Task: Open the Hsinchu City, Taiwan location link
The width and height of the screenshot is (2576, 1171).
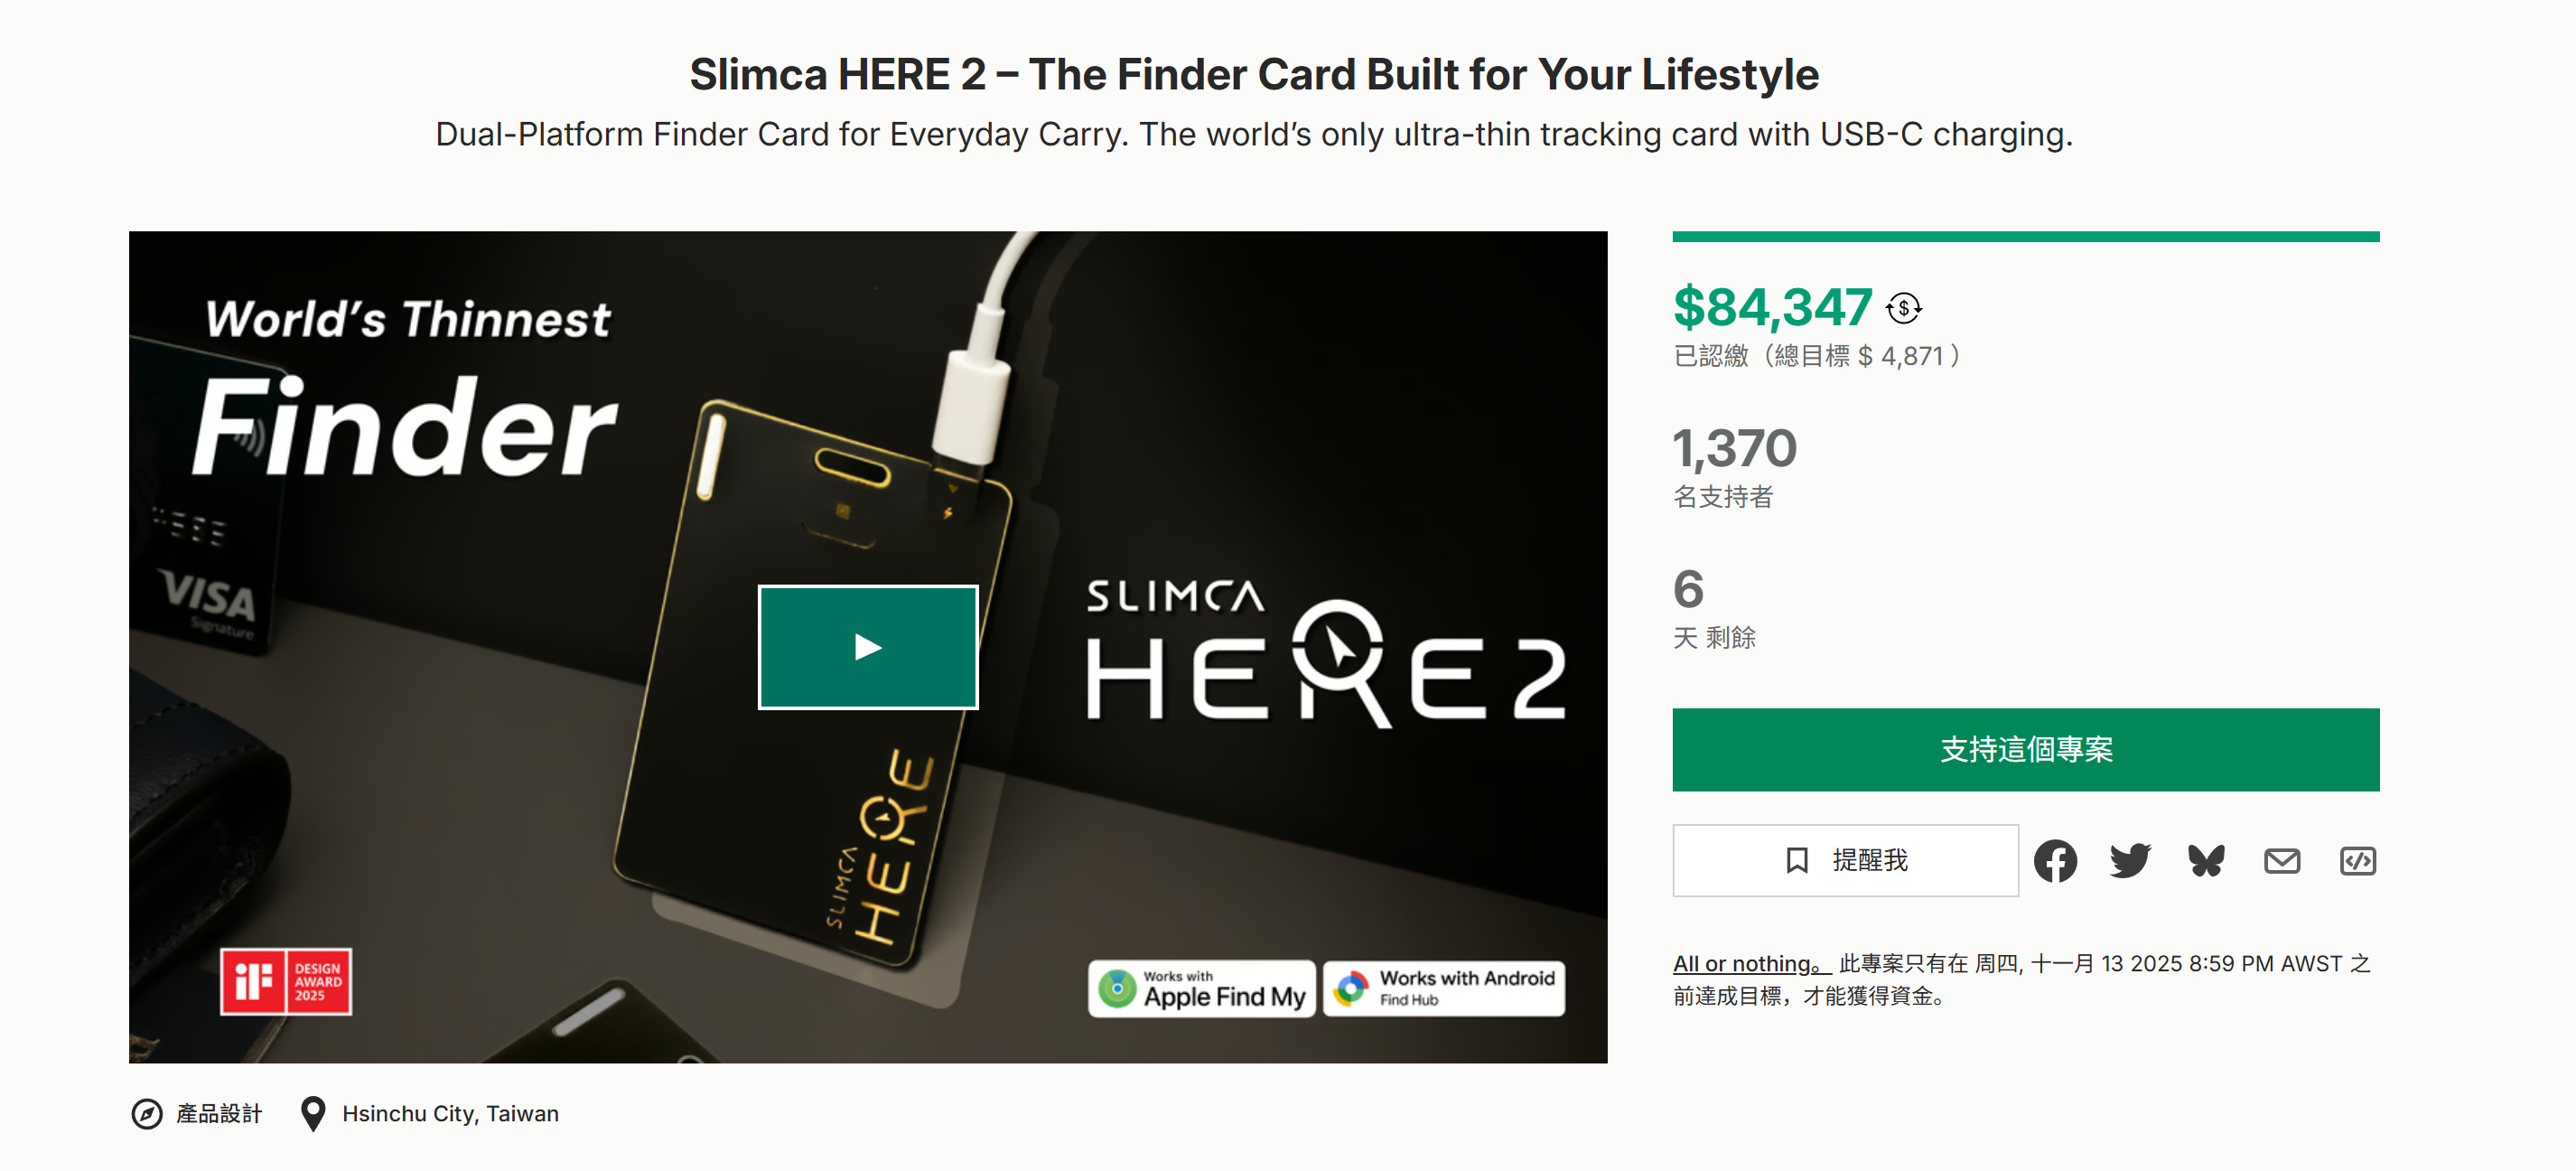Action: (450, 1114)
